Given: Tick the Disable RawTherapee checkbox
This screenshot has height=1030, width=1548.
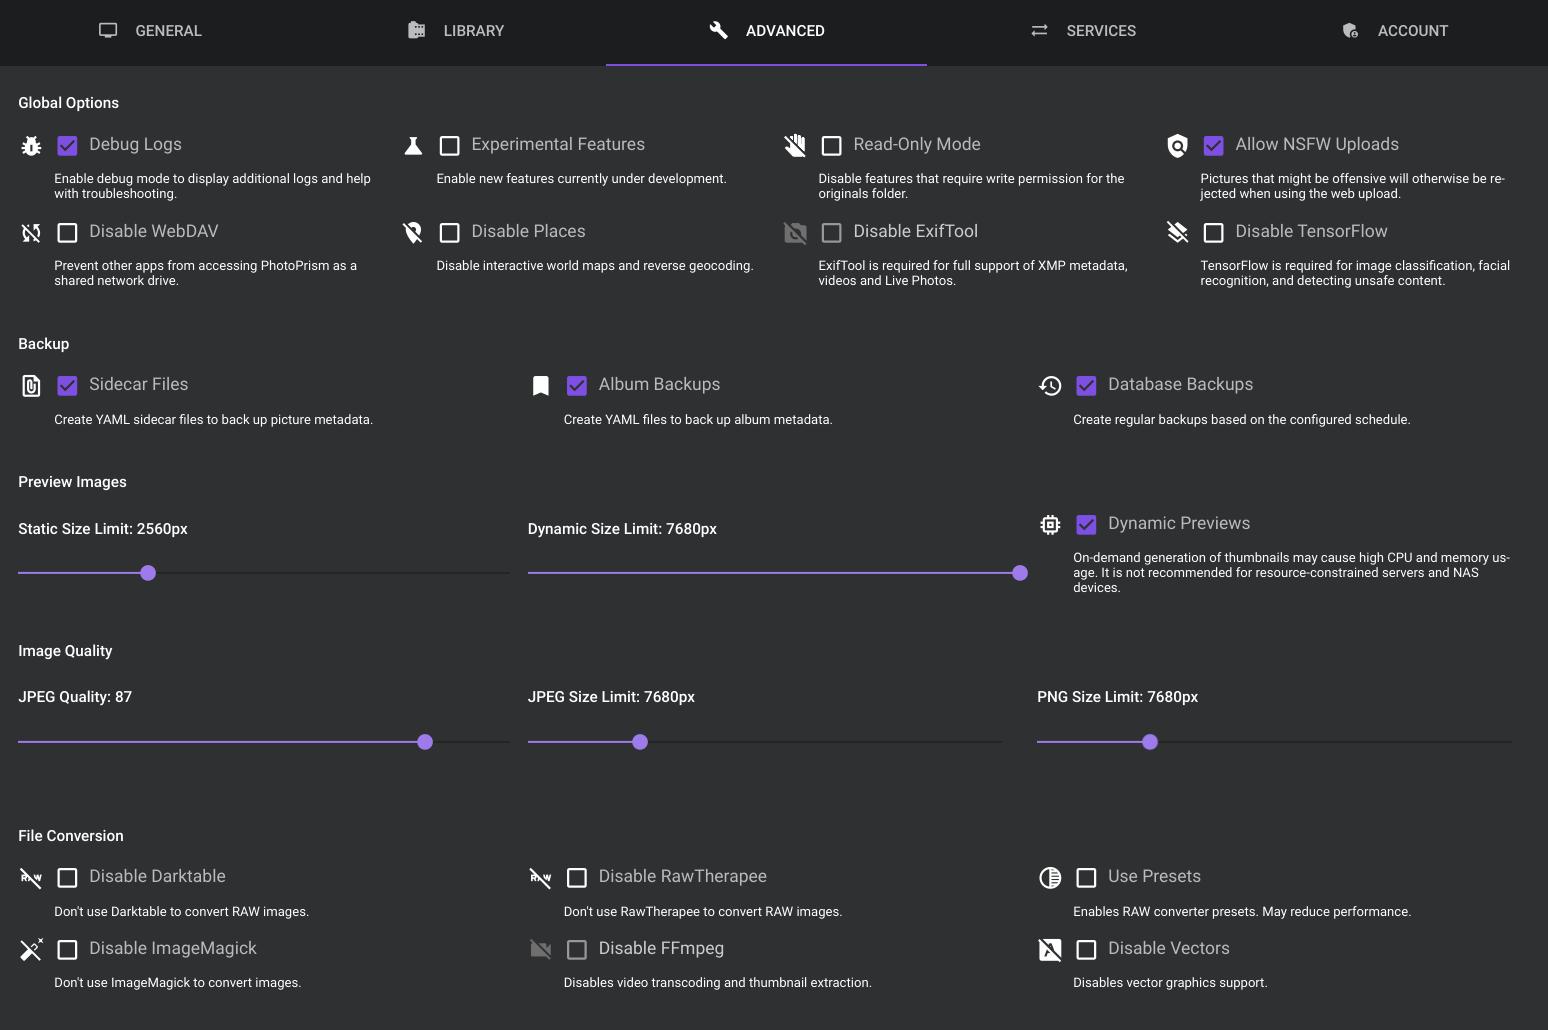Looking at the screenshot, I should pyautogui.click(x=577, y=878).
